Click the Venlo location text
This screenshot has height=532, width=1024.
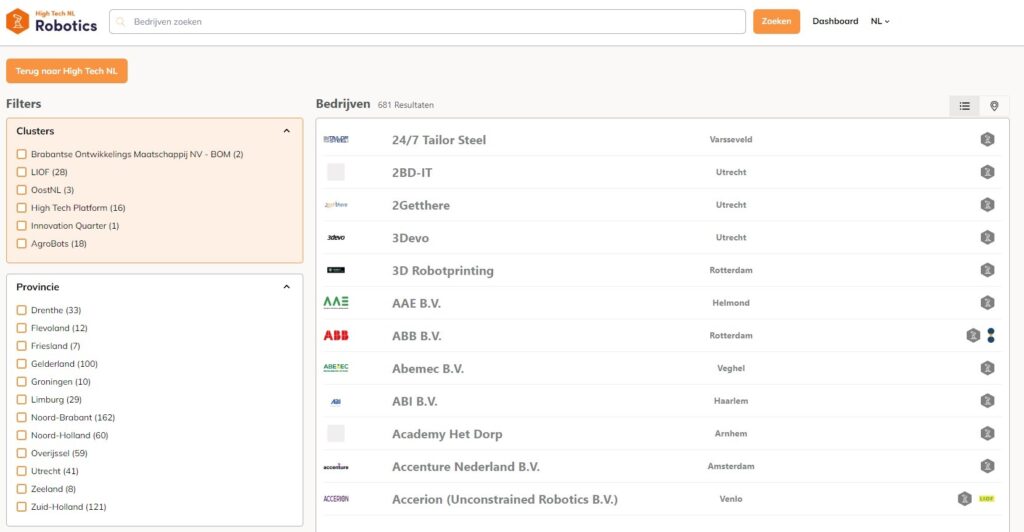coord(731,498)
